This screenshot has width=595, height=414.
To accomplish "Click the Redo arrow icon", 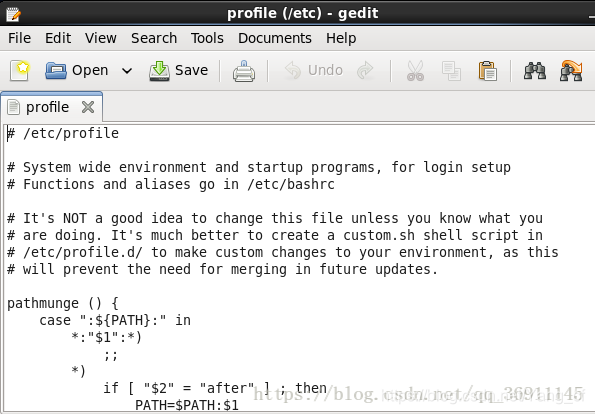I will [365, 71].
